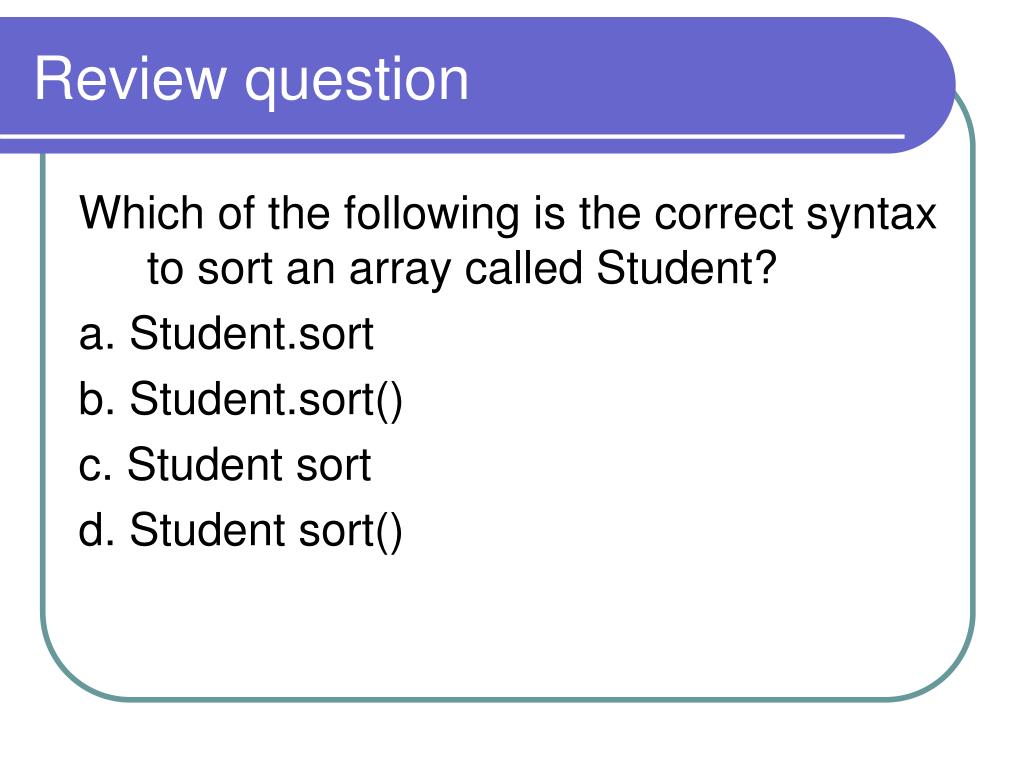The width and height of the screenshot is (1024, 768).
Task: Select answer option a. Student.sort
Action: (226, 333)
